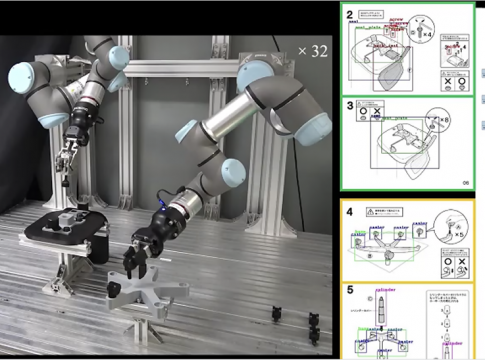The height and width of the screenshot is (360, 485).
Task: Click the step 3 number heading
Action: 350,106
